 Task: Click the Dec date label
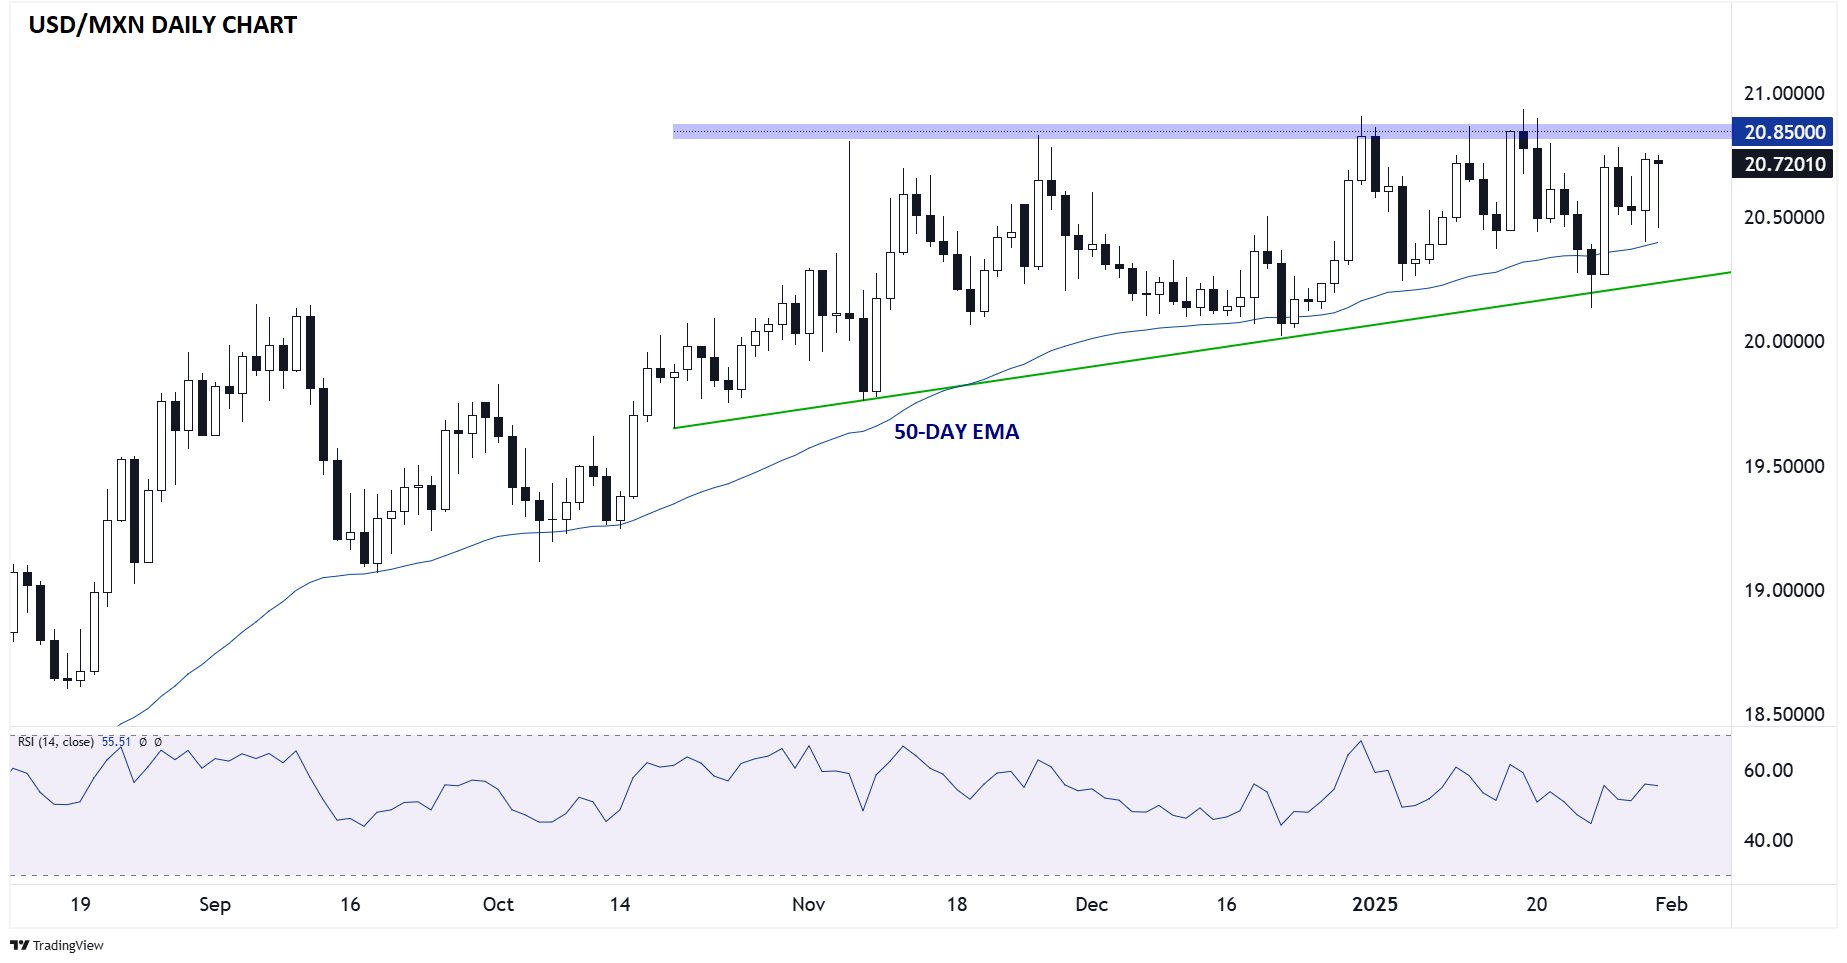pos(1091,904)
